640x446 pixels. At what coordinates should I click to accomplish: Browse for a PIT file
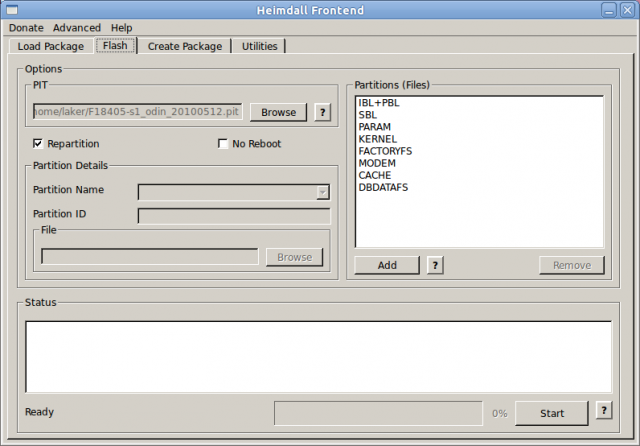(278, 112)
